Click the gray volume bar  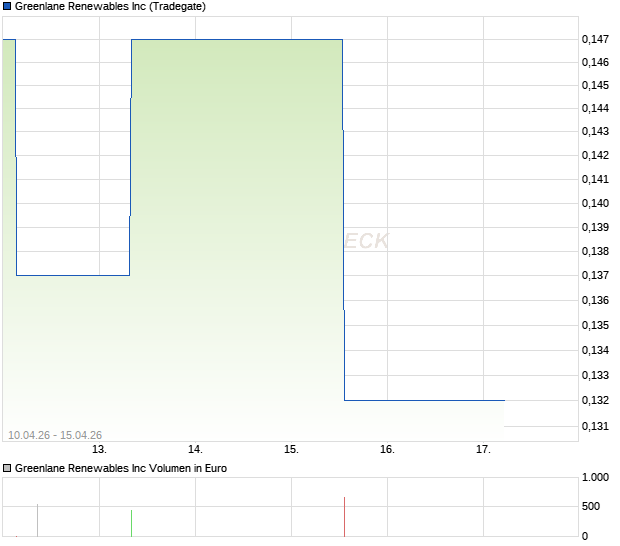point(38,521)
